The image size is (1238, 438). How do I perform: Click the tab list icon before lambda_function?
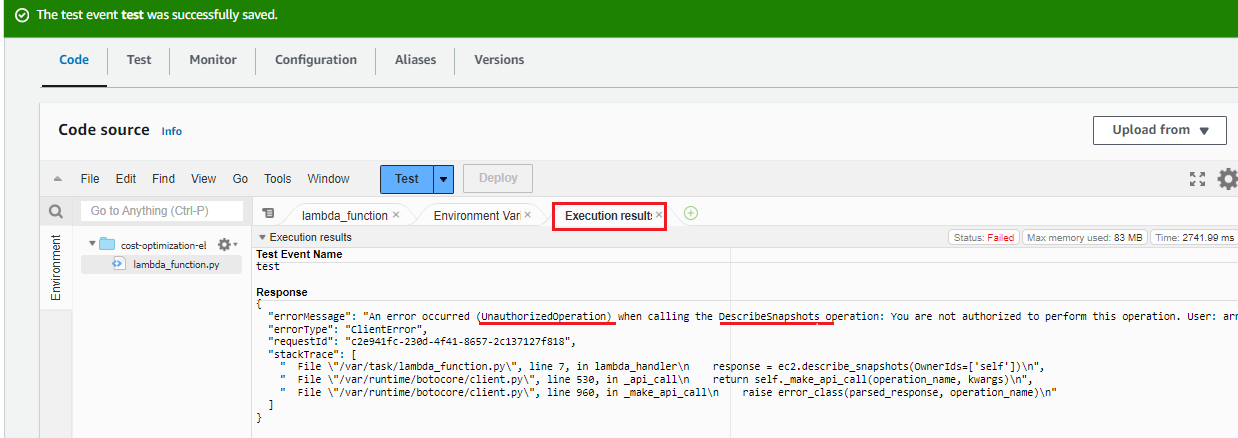268,214
